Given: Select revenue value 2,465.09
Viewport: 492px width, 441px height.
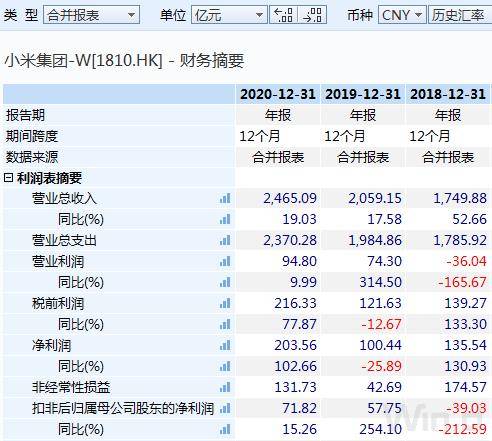Looking at the screenshot, I should (290, 198).
